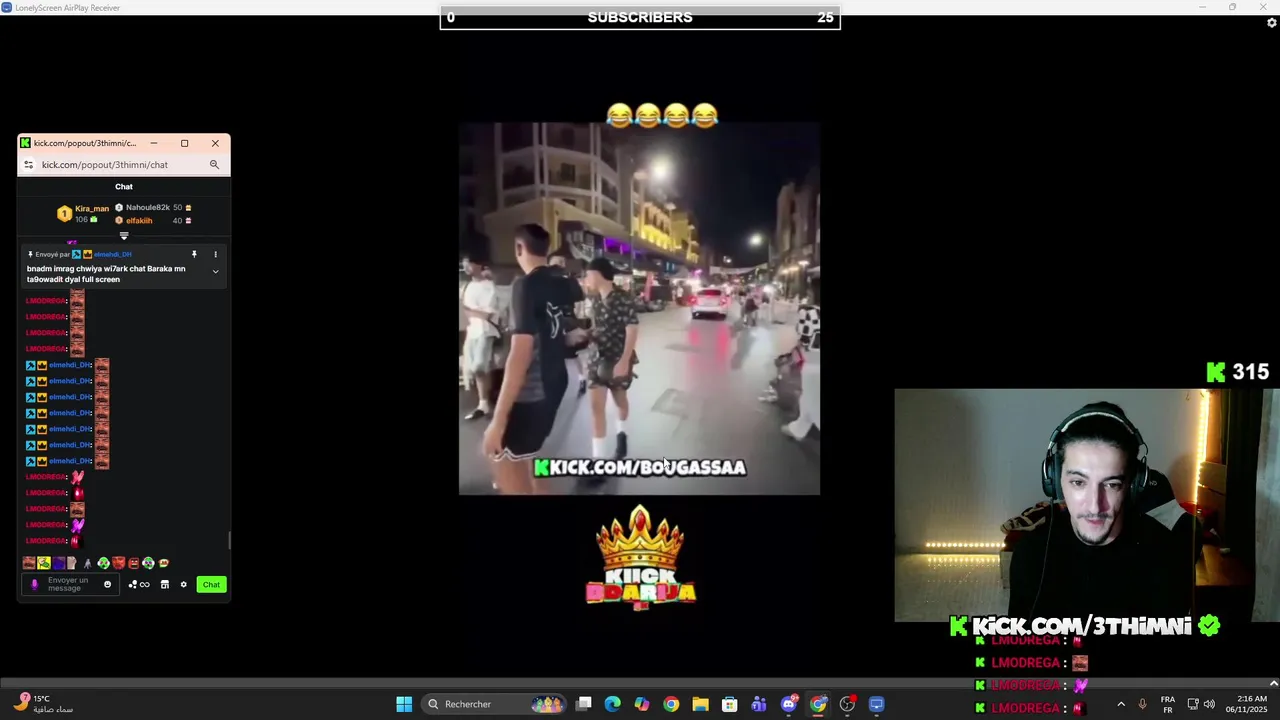Click the Chat header title
This screenshot has width=1280, height=720.
pos(124,187)
